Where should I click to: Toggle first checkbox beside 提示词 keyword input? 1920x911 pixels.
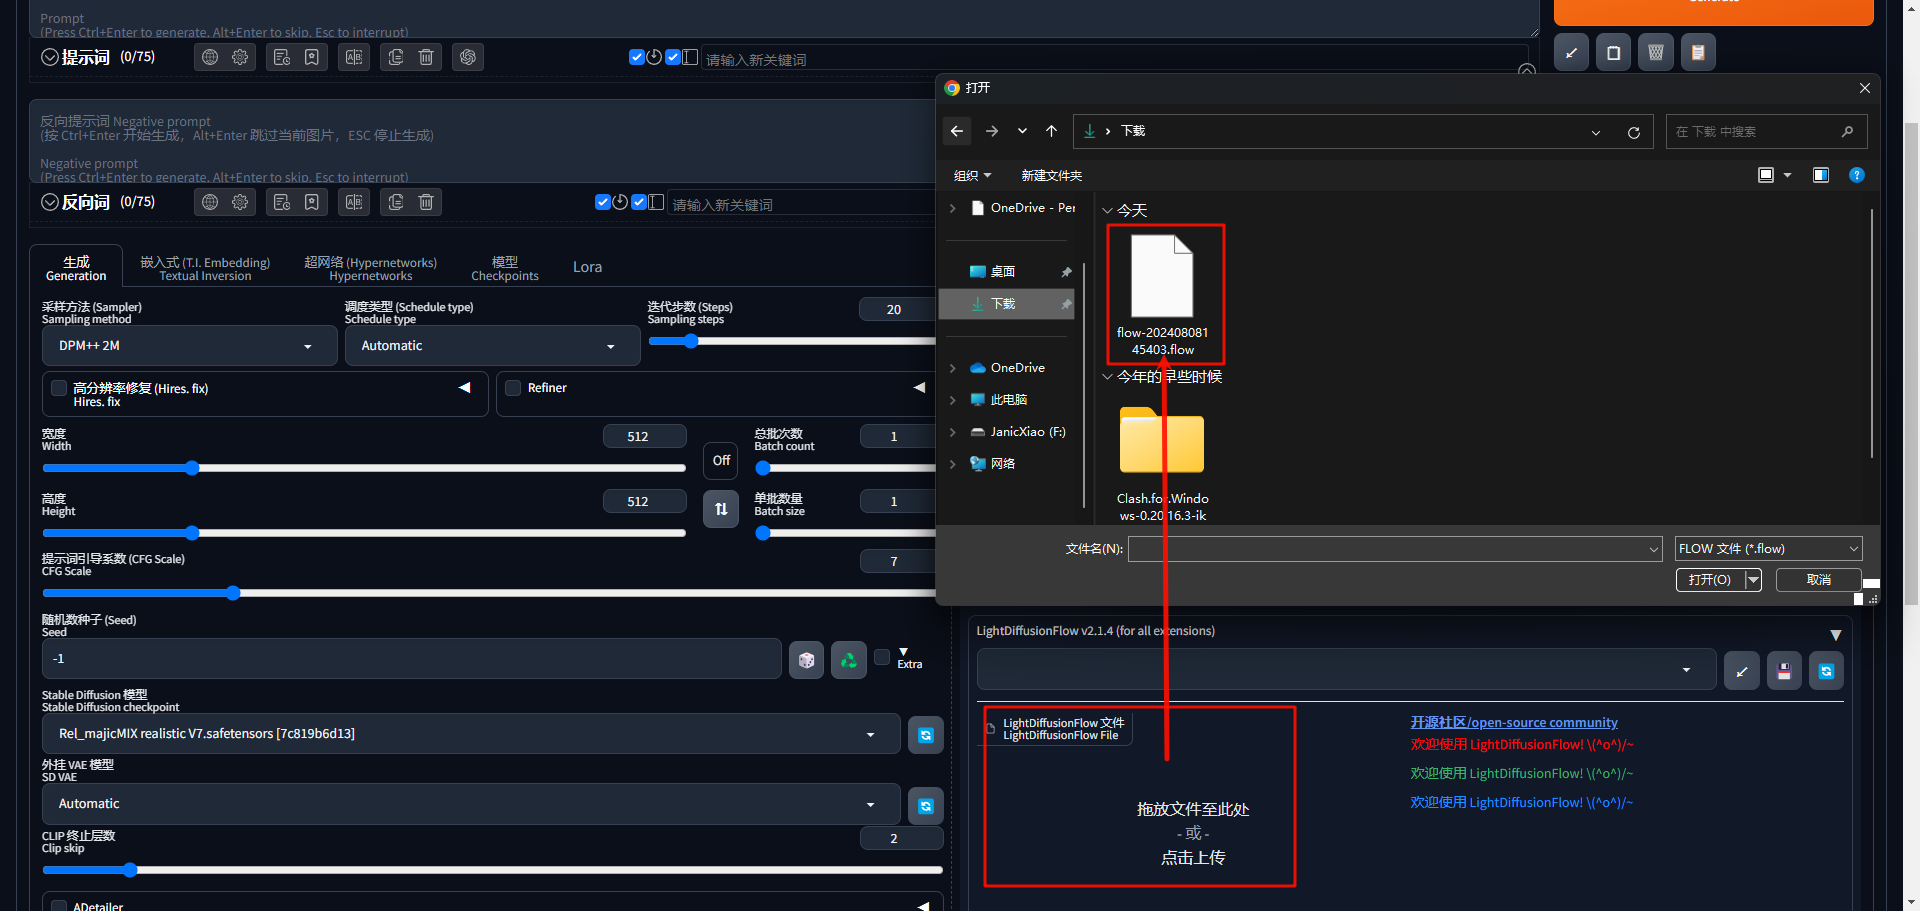tap(636, 57)
